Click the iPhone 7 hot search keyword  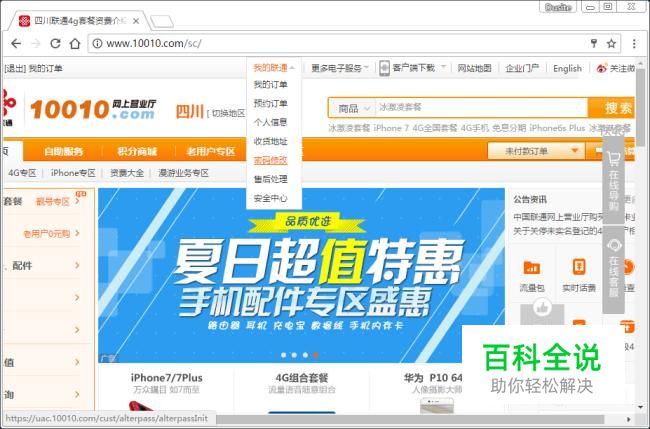[x=391, y=128]
